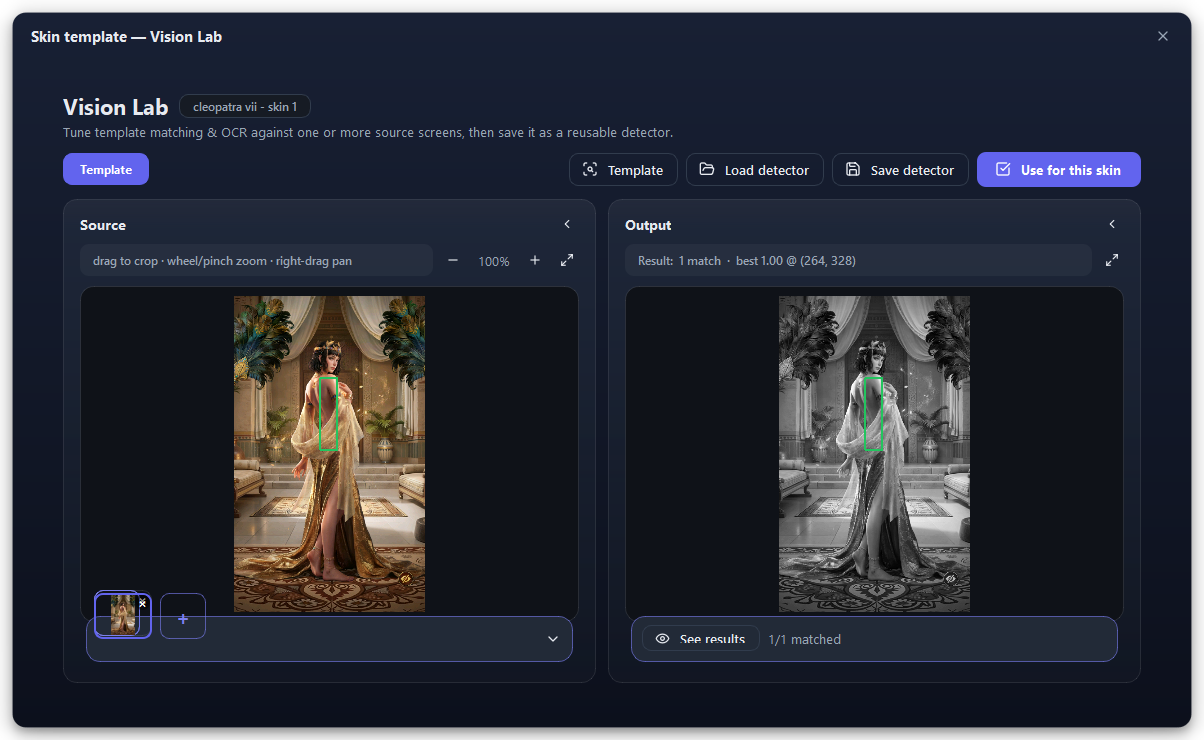Image resolution: width=1204 pixels, height=740 pixels.
Task: Collapse the Output panel
Action: click(1112, 225)
